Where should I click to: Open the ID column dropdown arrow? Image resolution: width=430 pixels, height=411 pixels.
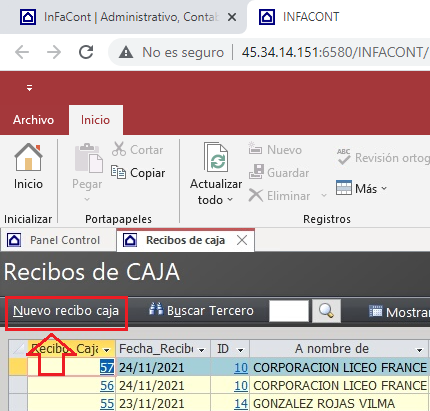240,350
